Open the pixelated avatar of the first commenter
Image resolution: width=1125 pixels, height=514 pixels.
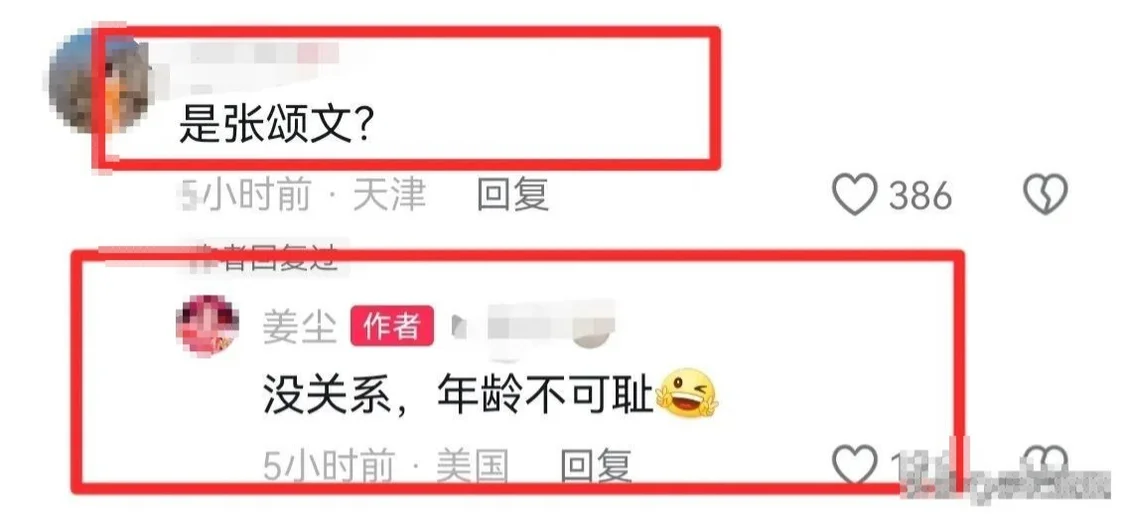[x=99, y=83]
